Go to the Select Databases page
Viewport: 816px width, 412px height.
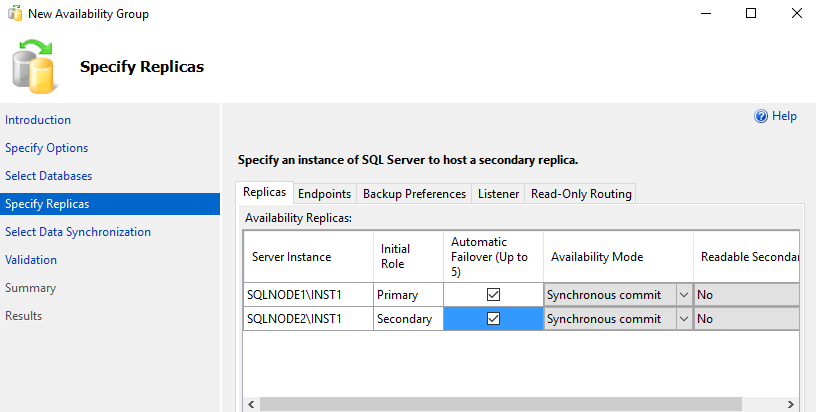coord(48,176)
